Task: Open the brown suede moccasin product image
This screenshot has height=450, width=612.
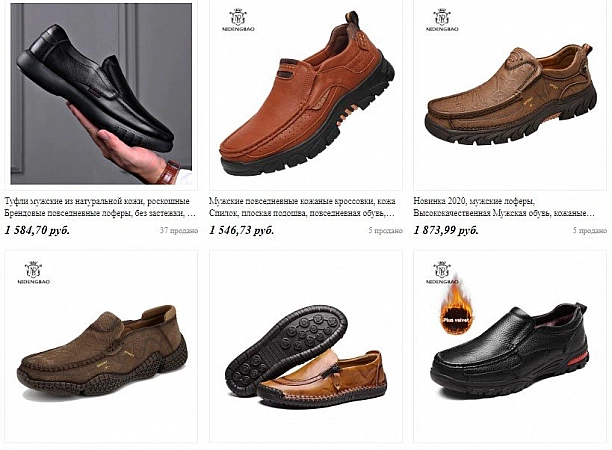Action: coord(101,347)
